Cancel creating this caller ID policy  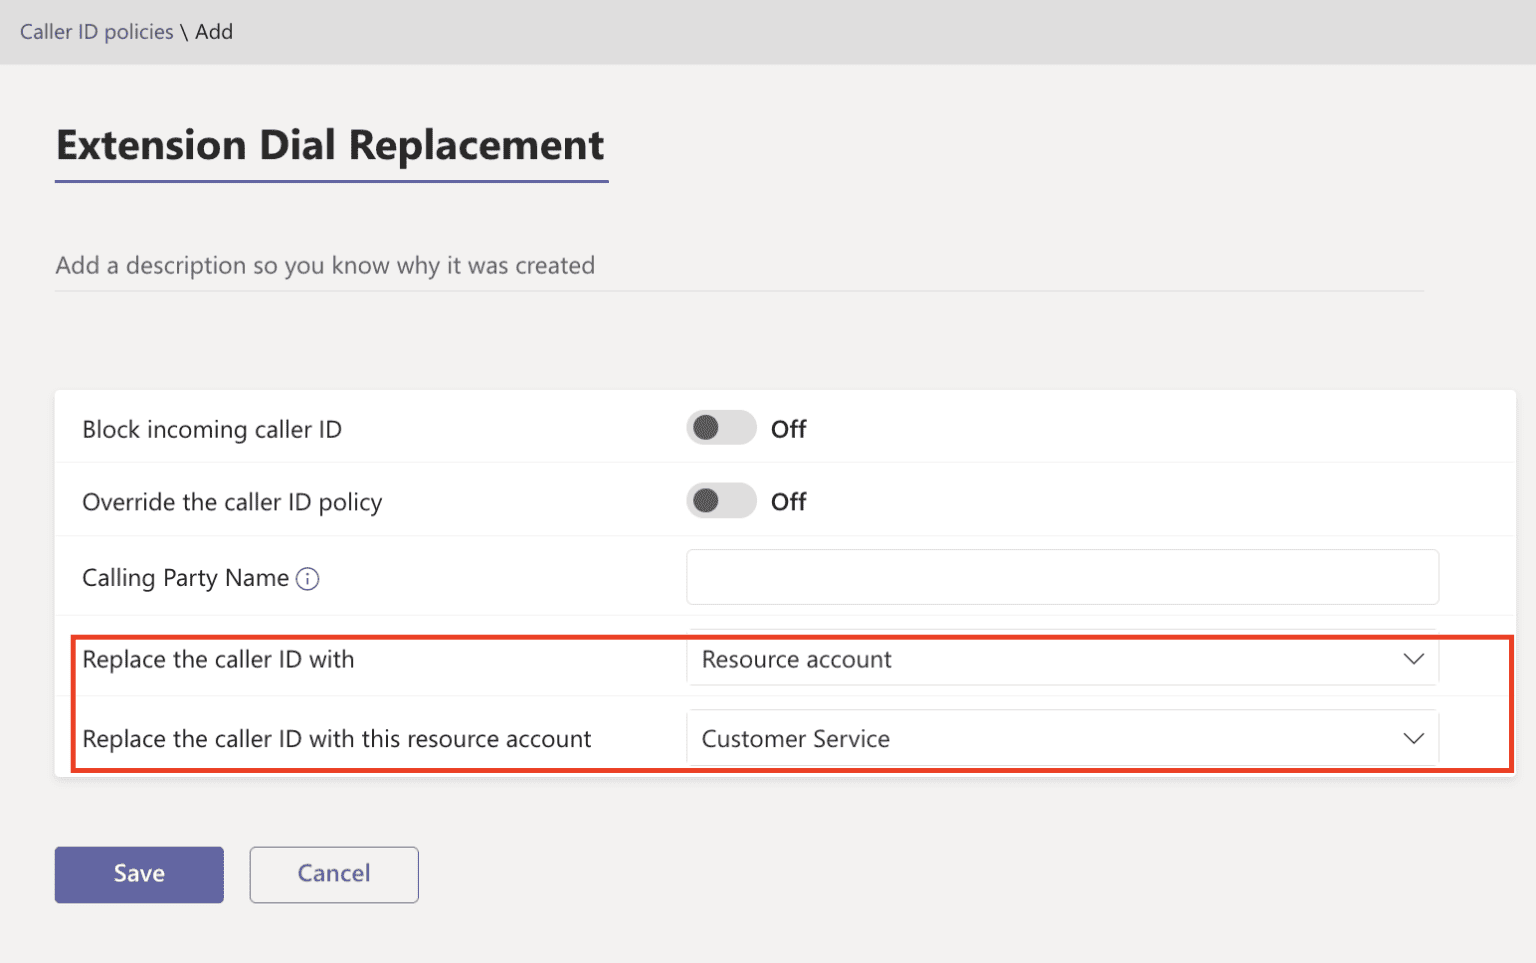pos(333,874)
